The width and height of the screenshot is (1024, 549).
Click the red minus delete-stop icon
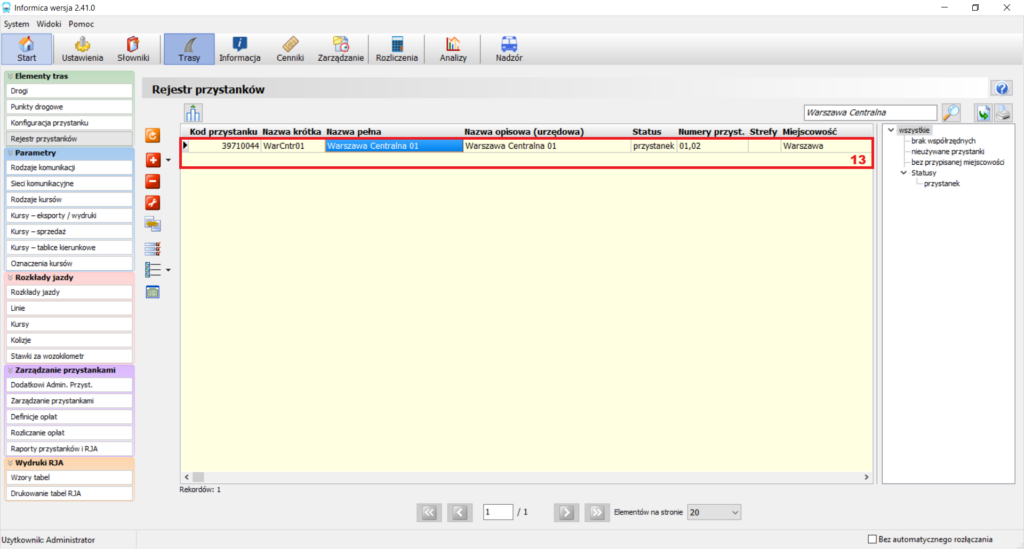pos(153,181)
